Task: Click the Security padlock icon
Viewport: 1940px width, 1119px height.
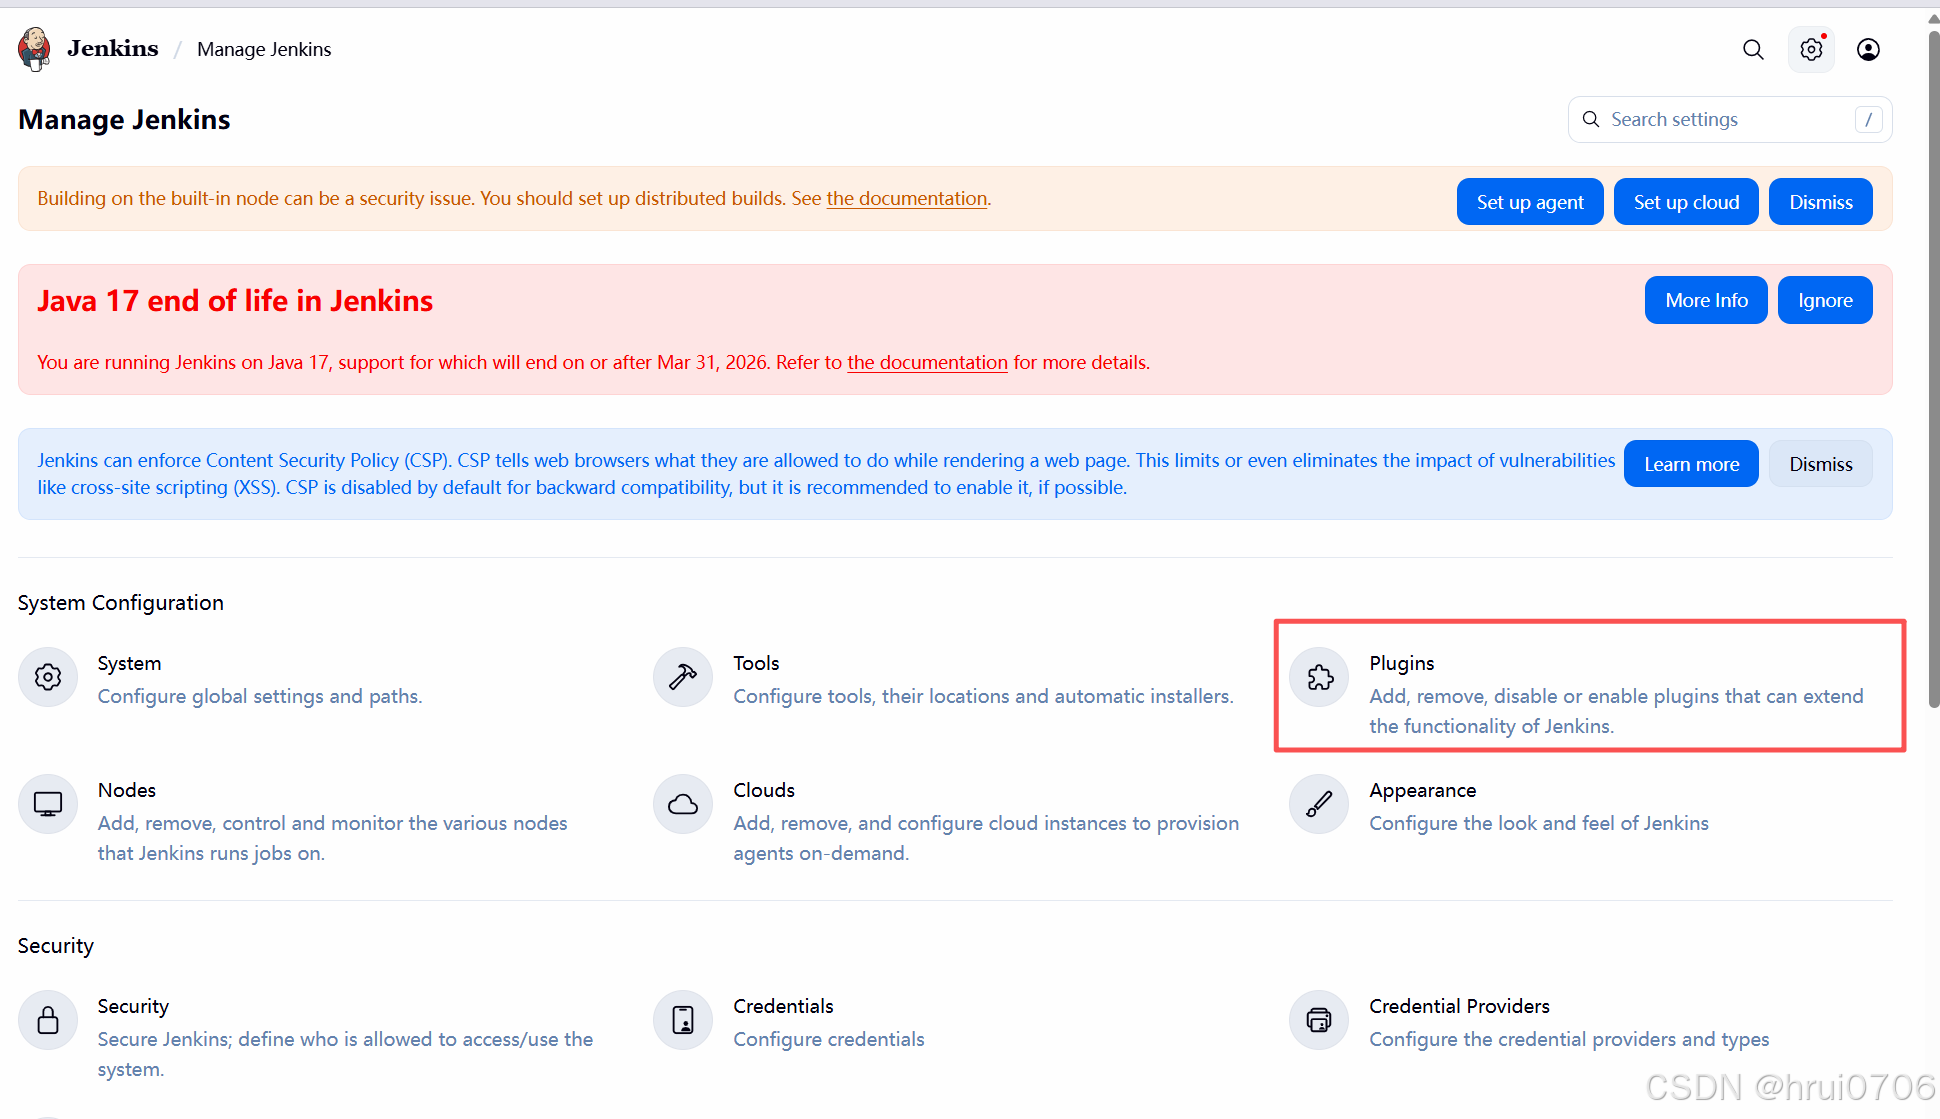Action: 48,1020
